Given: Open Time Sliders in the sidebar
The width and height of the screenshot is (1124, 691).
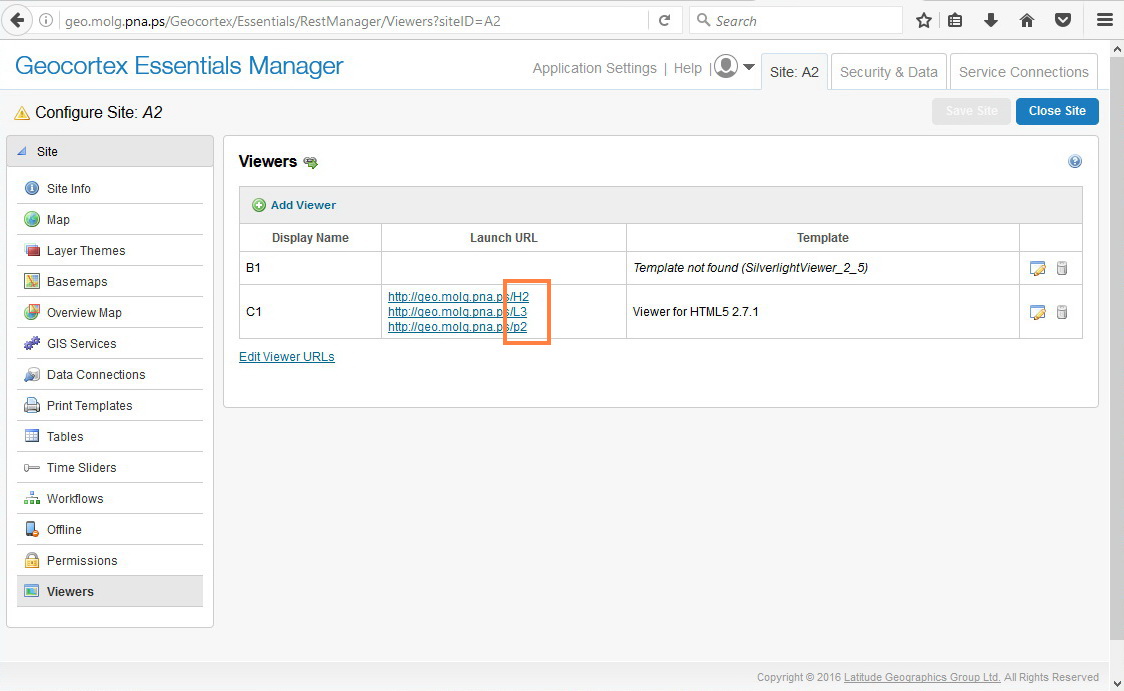Looking at the screenshot, I should coord(110,467).
